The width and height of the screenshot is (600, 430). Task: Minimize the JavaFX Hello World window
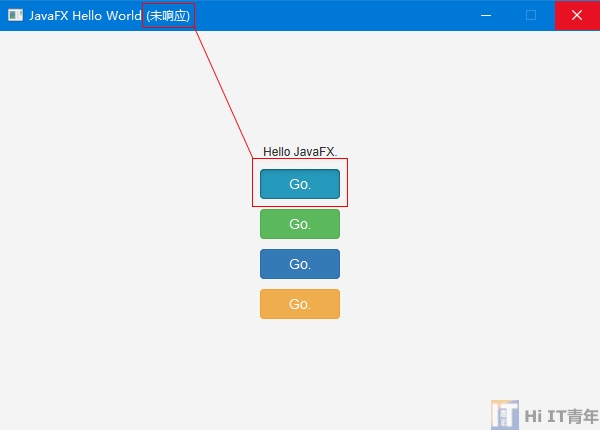click(486, 15)
